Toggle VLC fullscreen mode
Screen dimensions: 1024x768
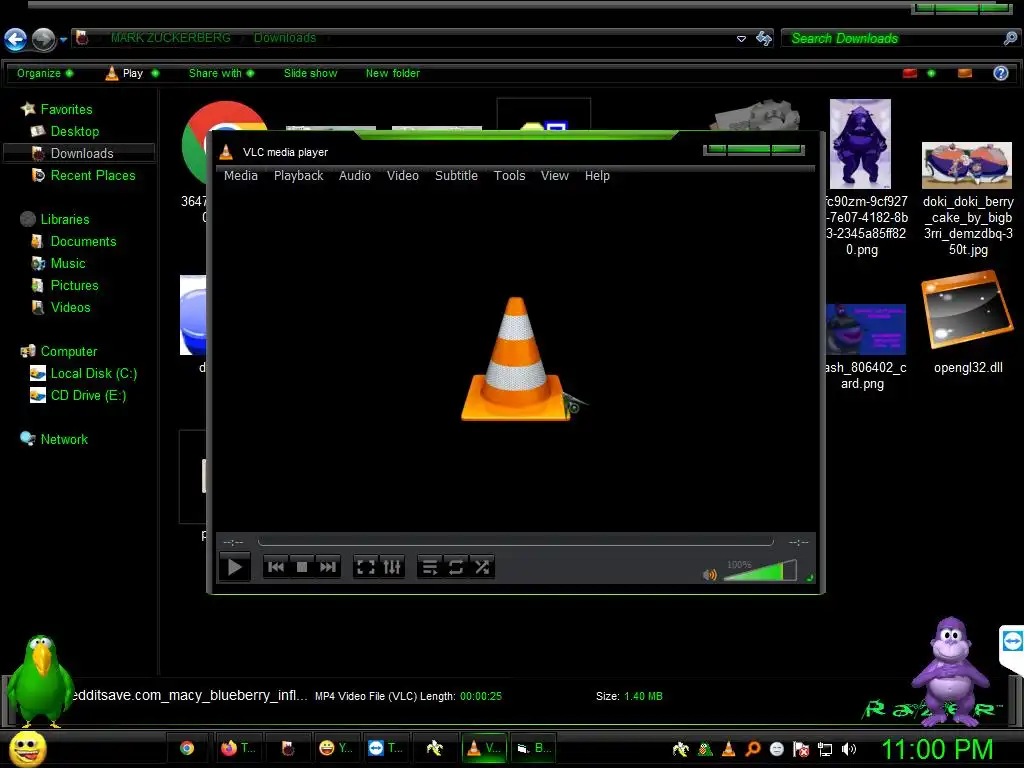(x=366, y=567)
